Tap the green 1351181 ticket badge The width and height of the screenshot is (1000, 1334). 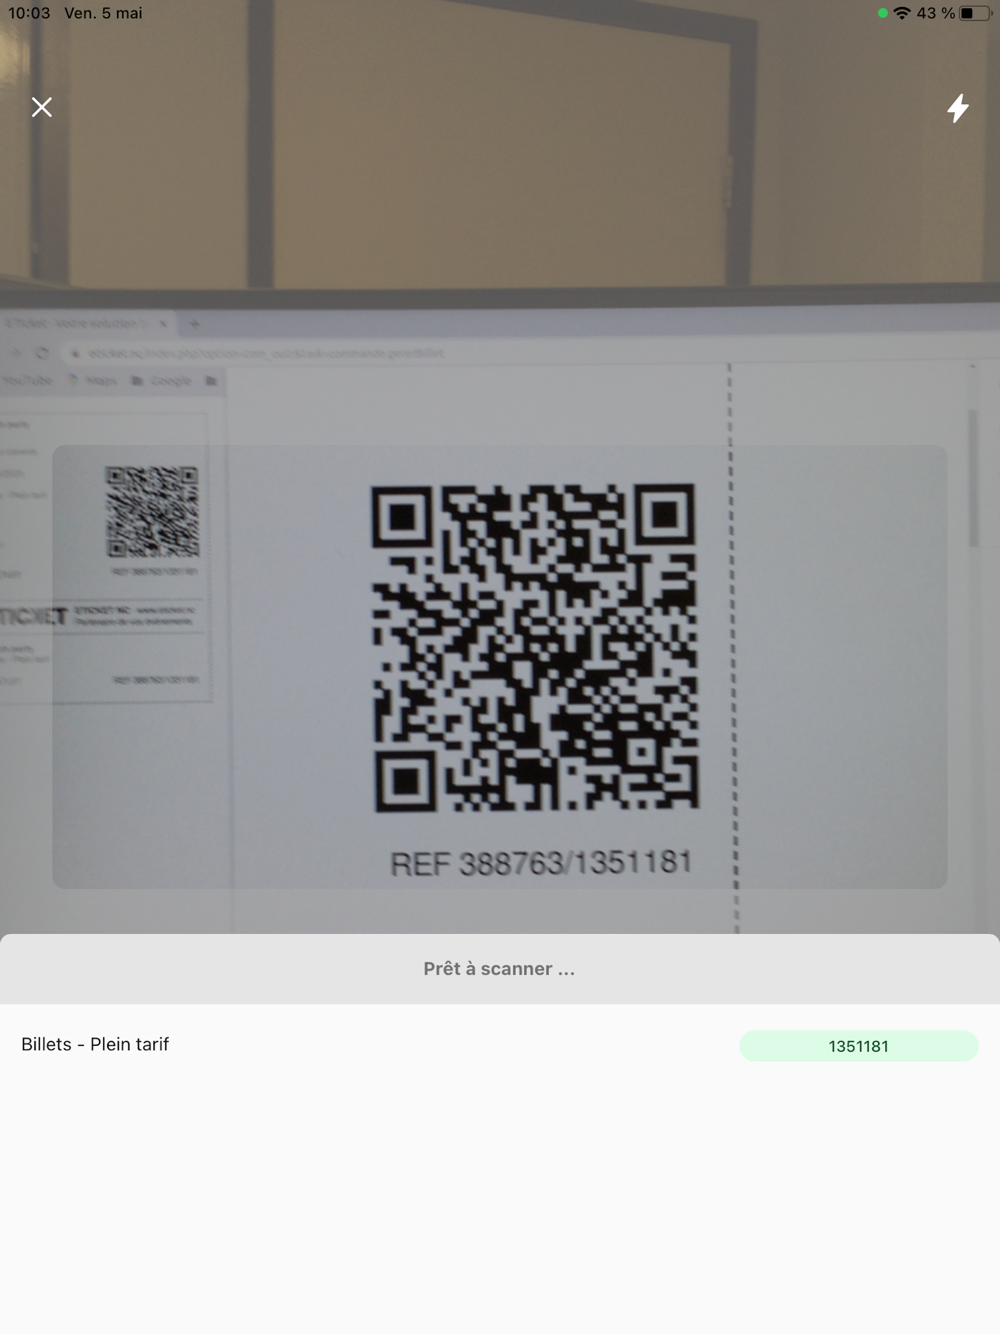859,1046
